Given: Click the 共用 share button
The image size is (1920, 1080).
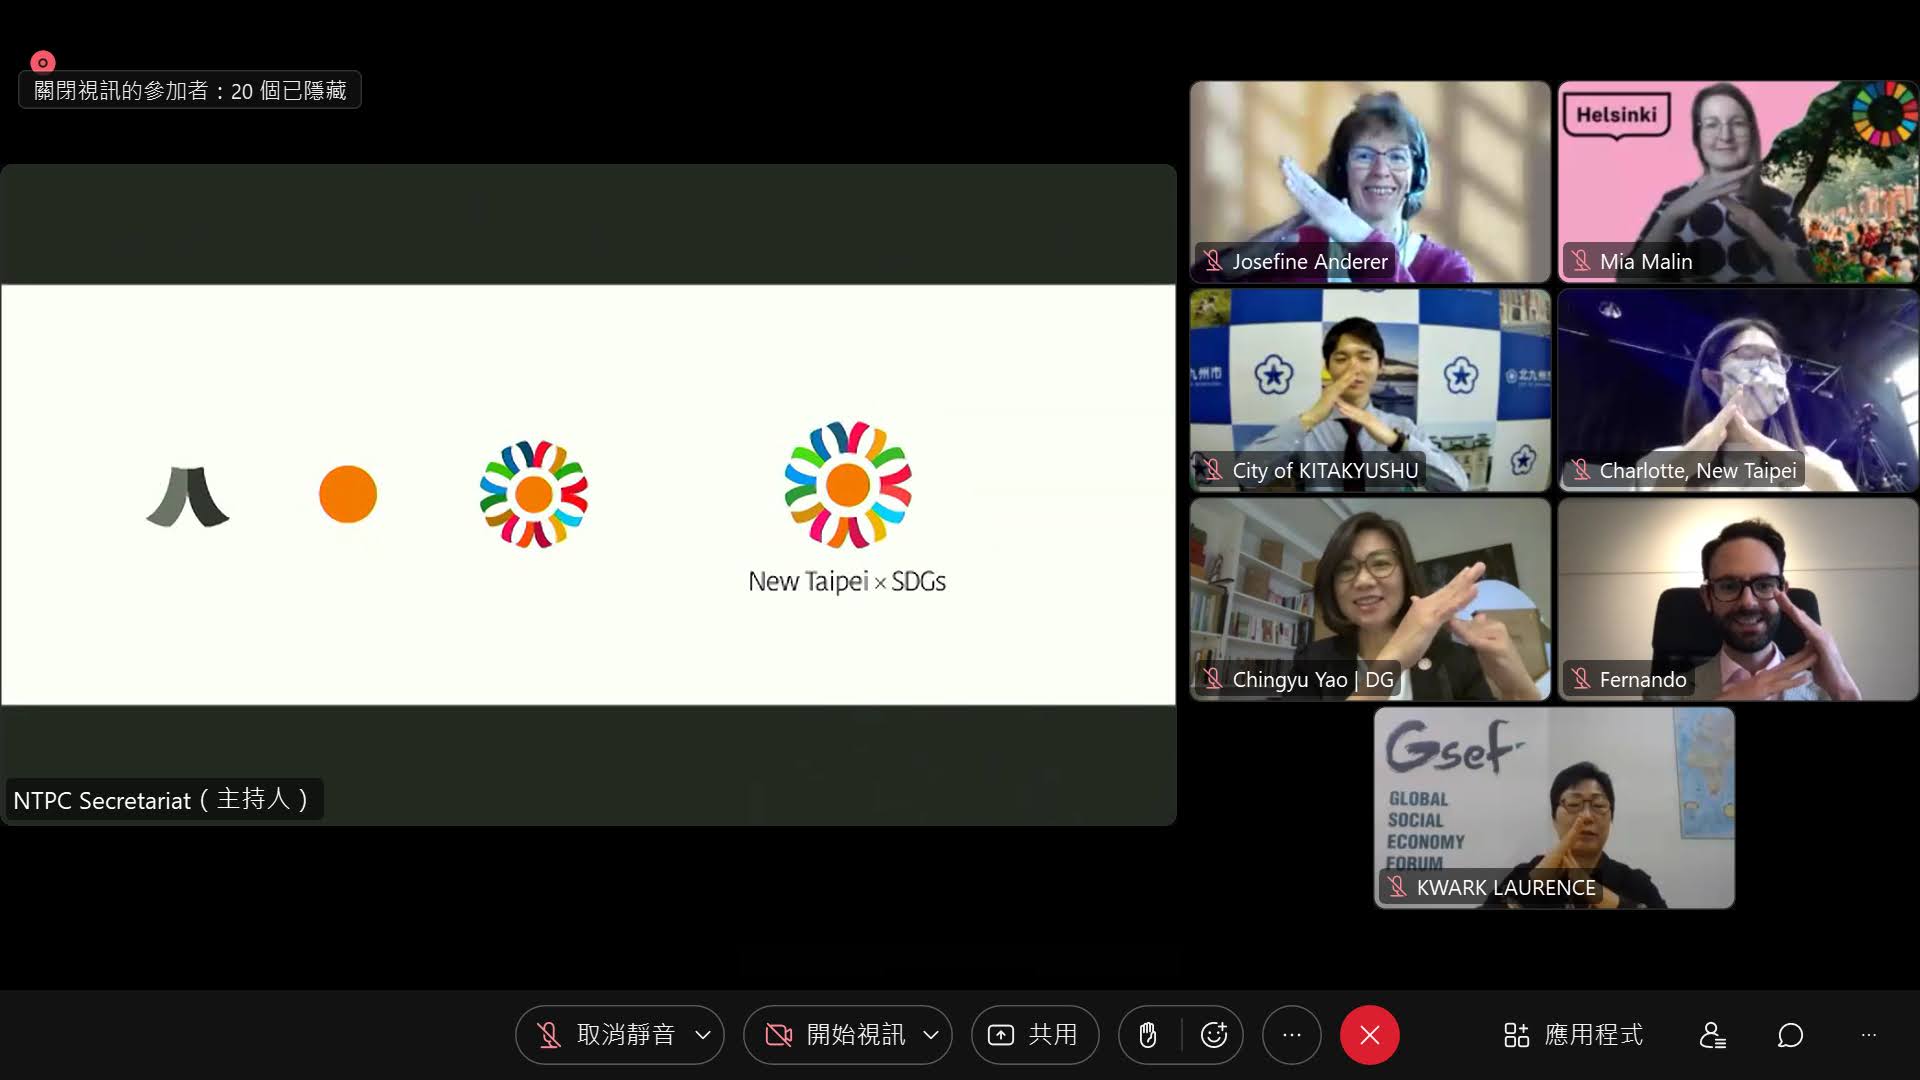Looking at the screenshot, I should (1034, 1035).
